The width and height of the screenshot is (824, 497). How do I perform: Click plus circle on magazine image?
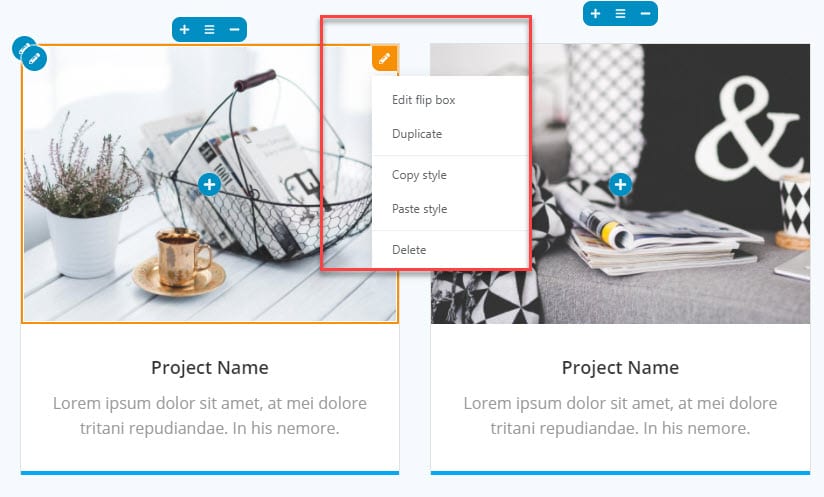click(x=620, y=184)
